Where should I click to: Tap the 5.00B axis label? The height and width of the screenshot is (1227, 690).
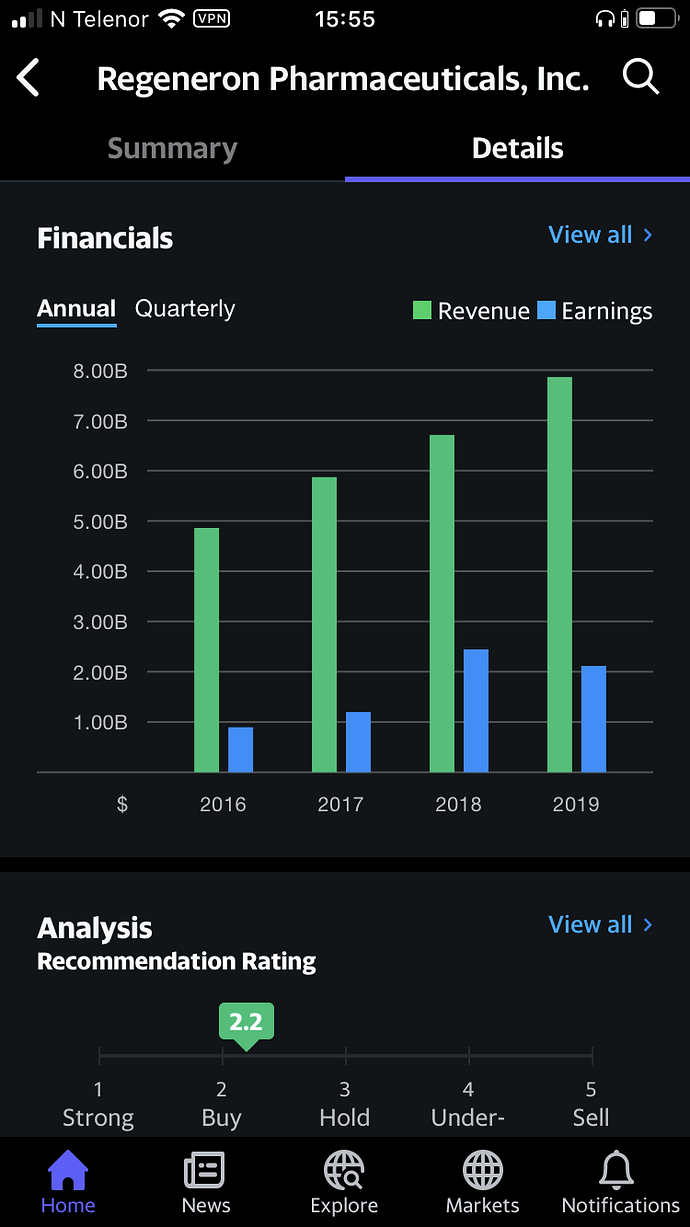[98, 522]
